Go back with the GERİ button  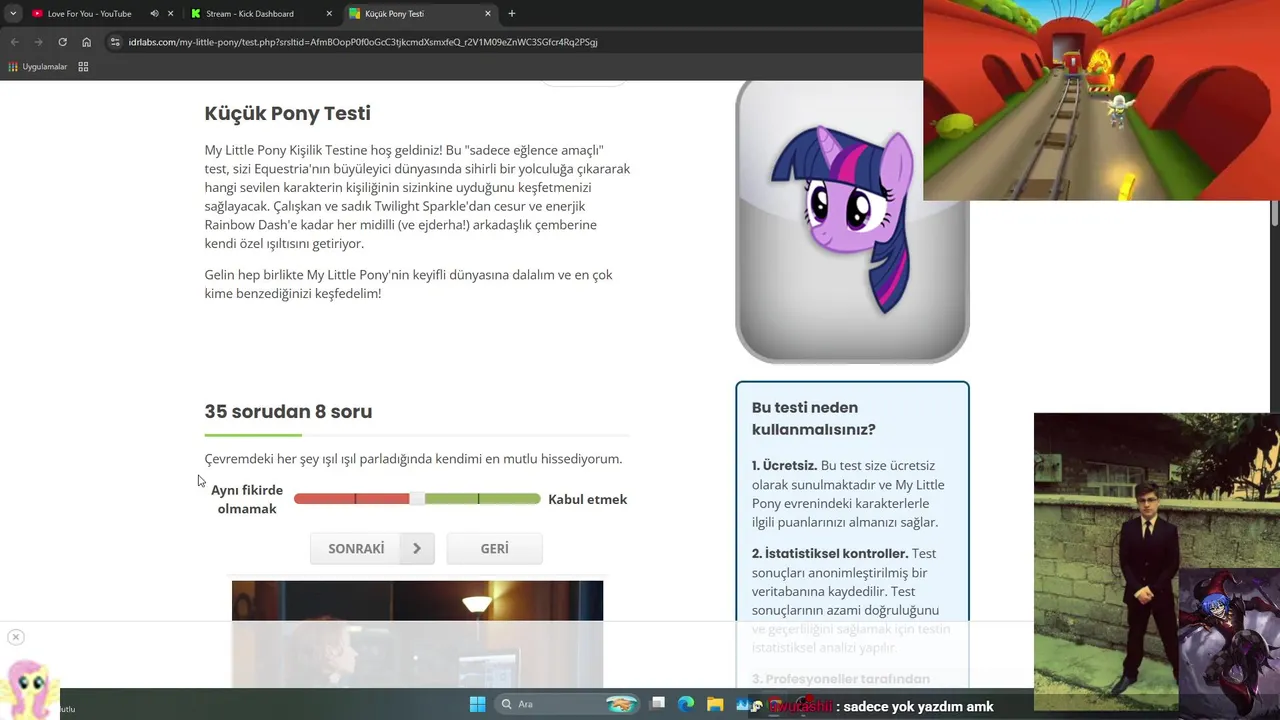494,549
